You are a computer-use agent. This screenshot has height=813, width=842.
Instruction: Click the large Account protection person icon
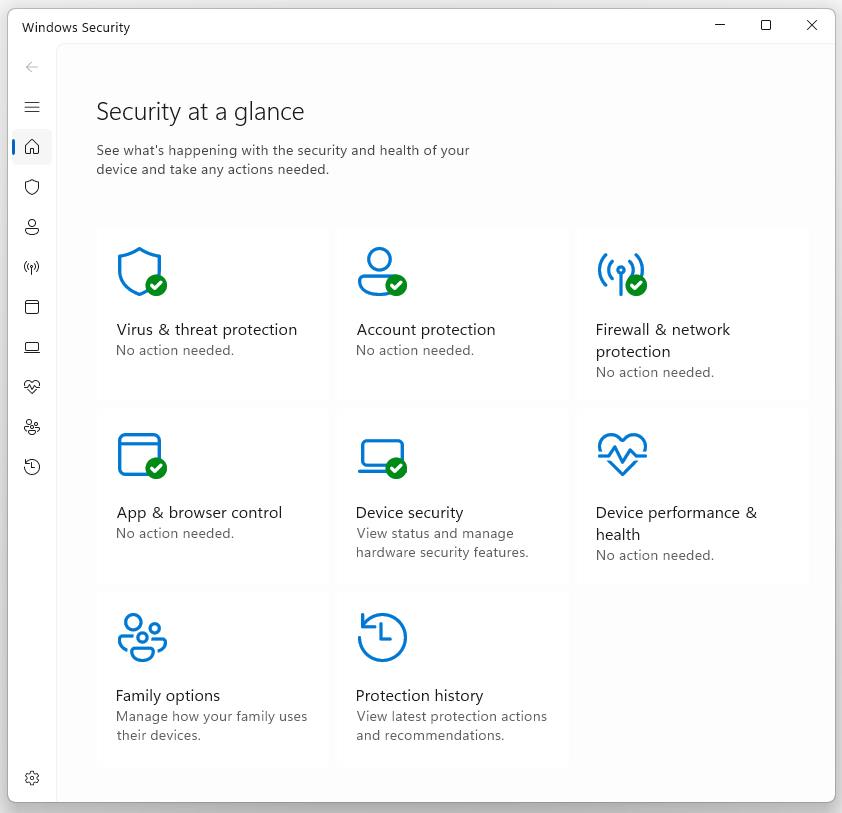[382, 272]
